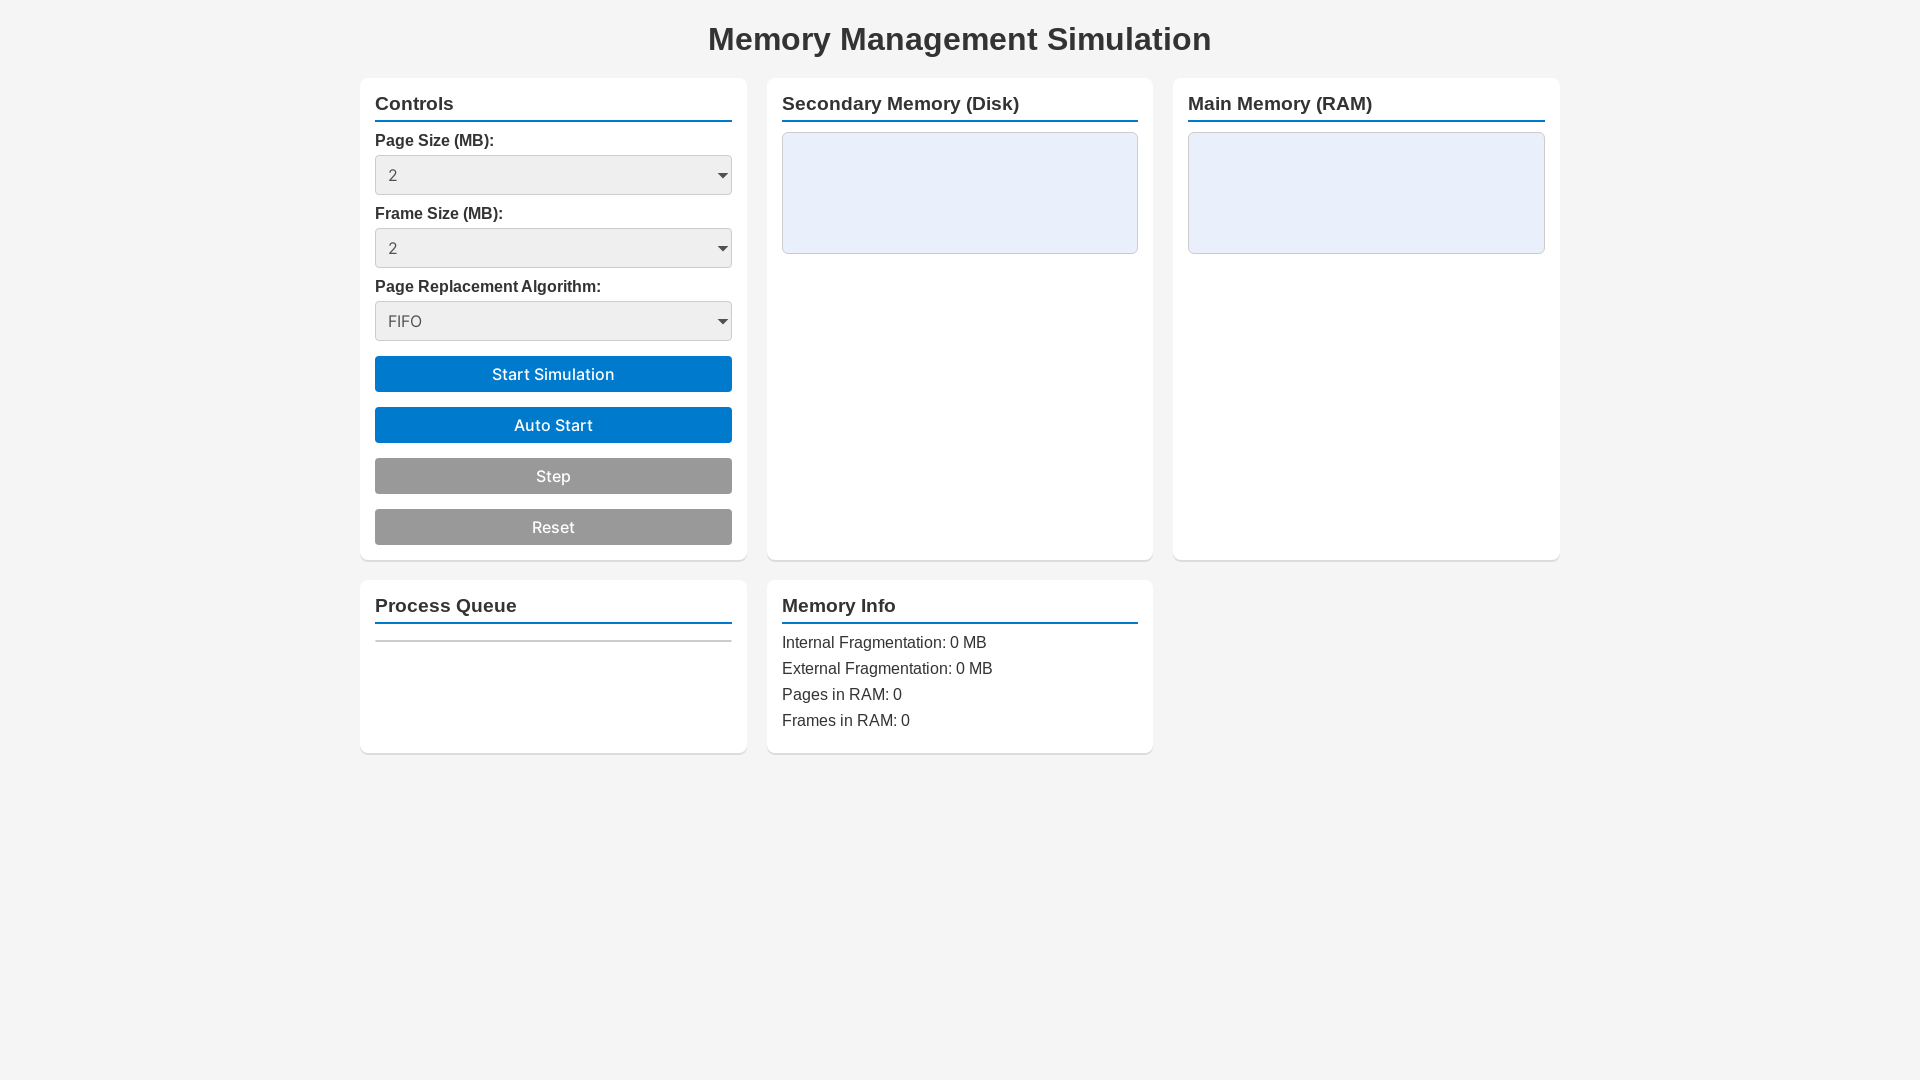Click the Pages in RAM: 0 text
Image resolution: width=1920 pixels, height=1080 pixels.
[x=842, y=695]
